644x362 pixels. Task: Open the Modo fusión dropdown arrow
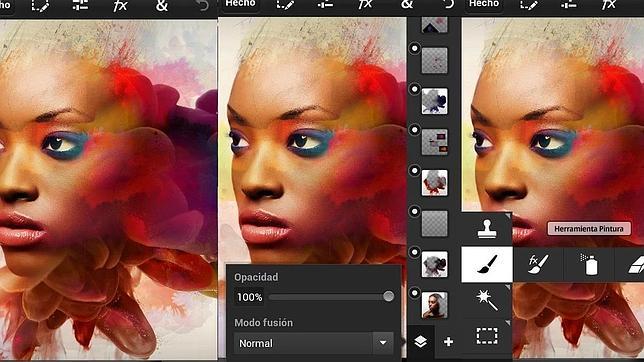pyautogui.click(x=383, y=343)
